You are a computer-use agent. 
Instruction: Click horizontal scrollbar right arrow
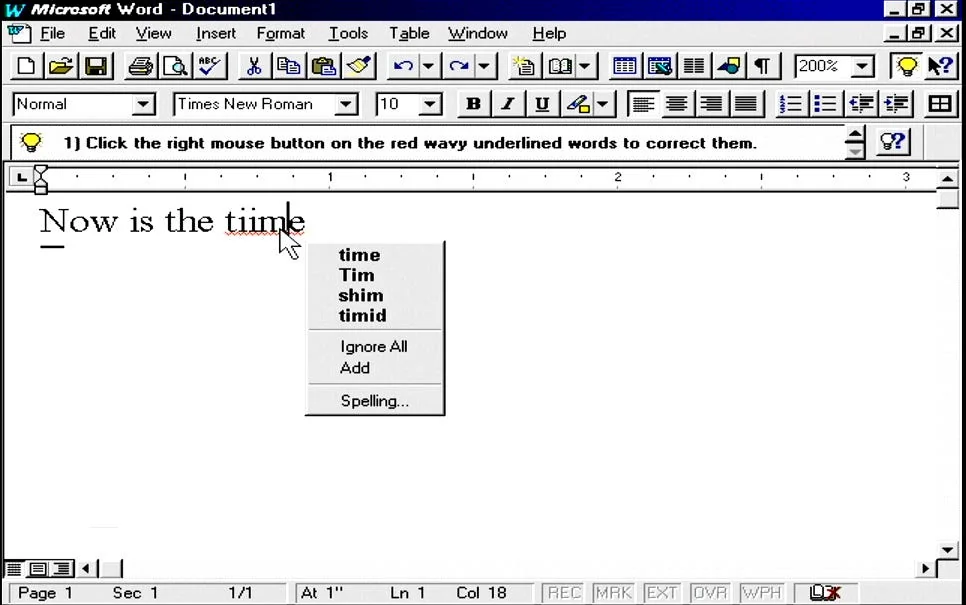coord(925,569)
